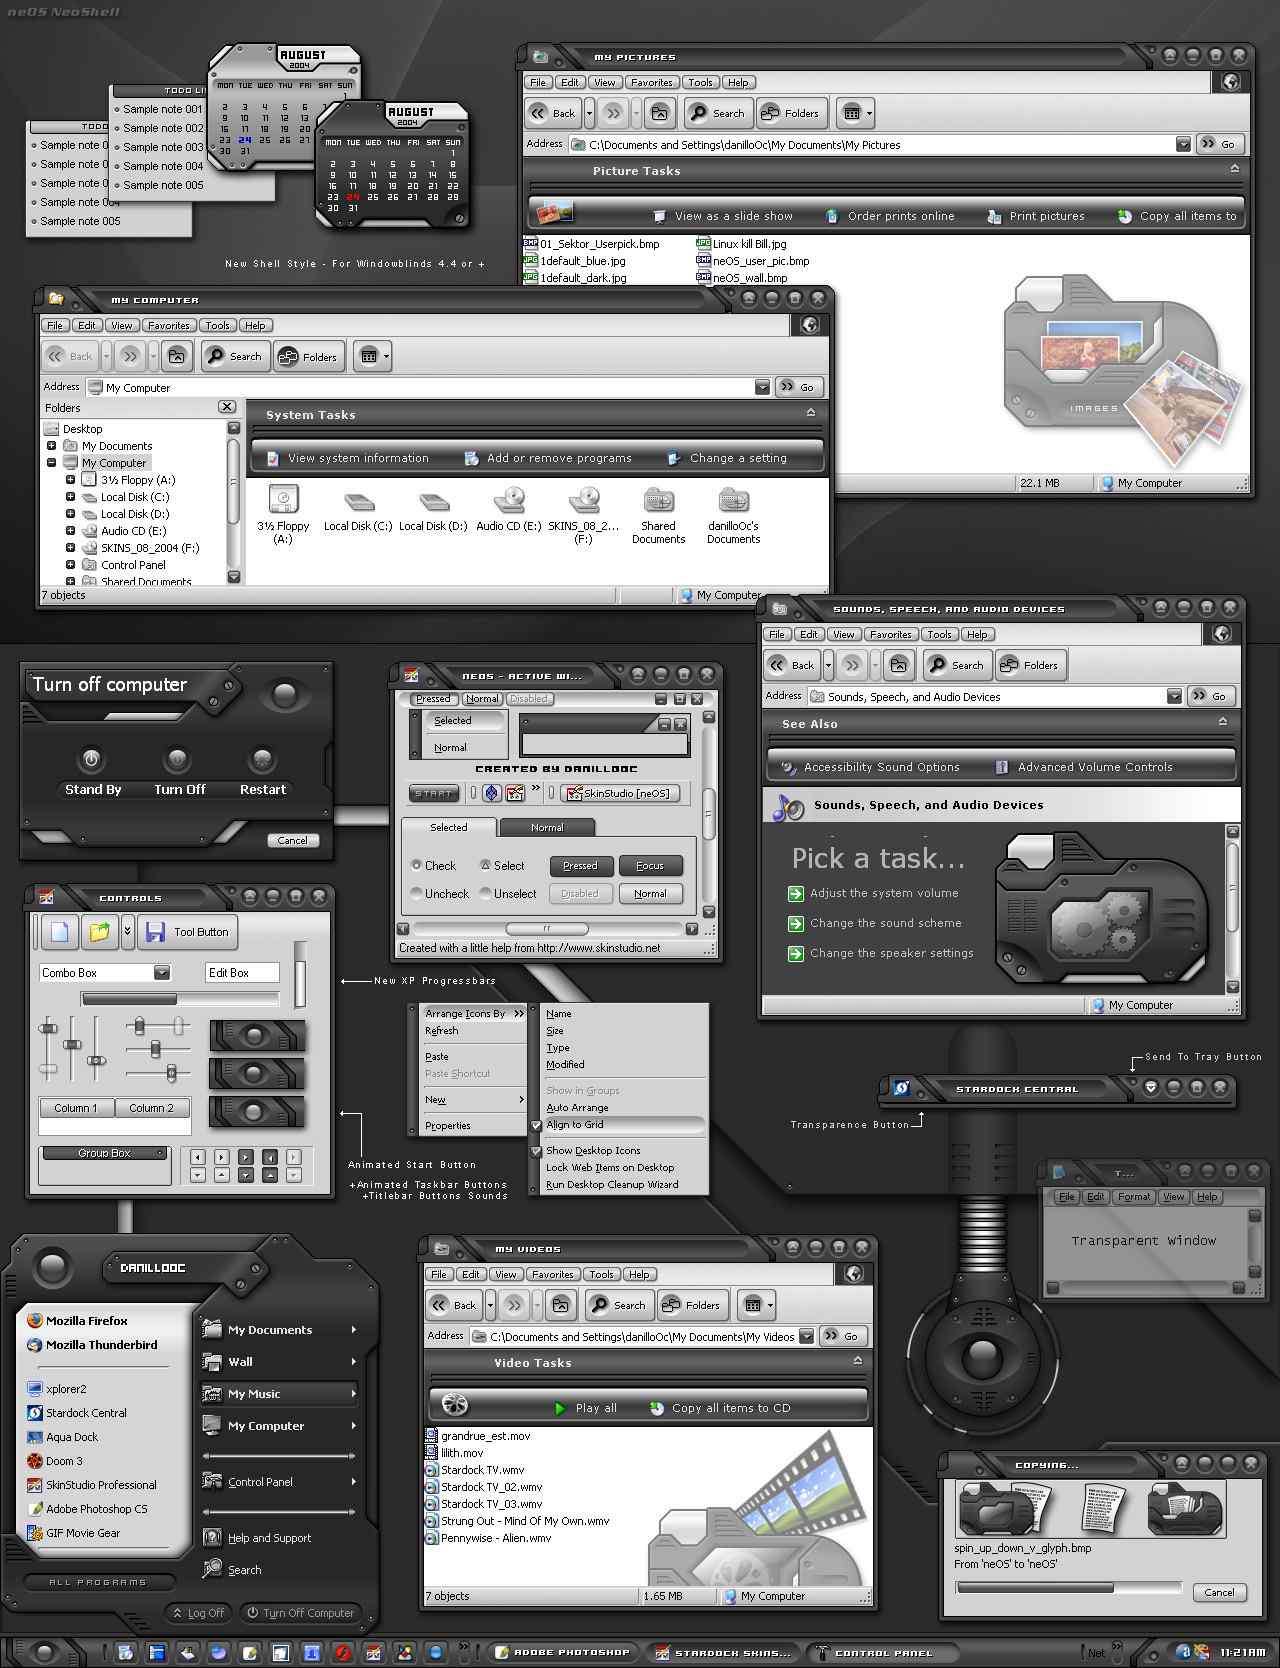Click the Stand By power button
Screen dimensions: 1280x1668
[x=91, y=760]
